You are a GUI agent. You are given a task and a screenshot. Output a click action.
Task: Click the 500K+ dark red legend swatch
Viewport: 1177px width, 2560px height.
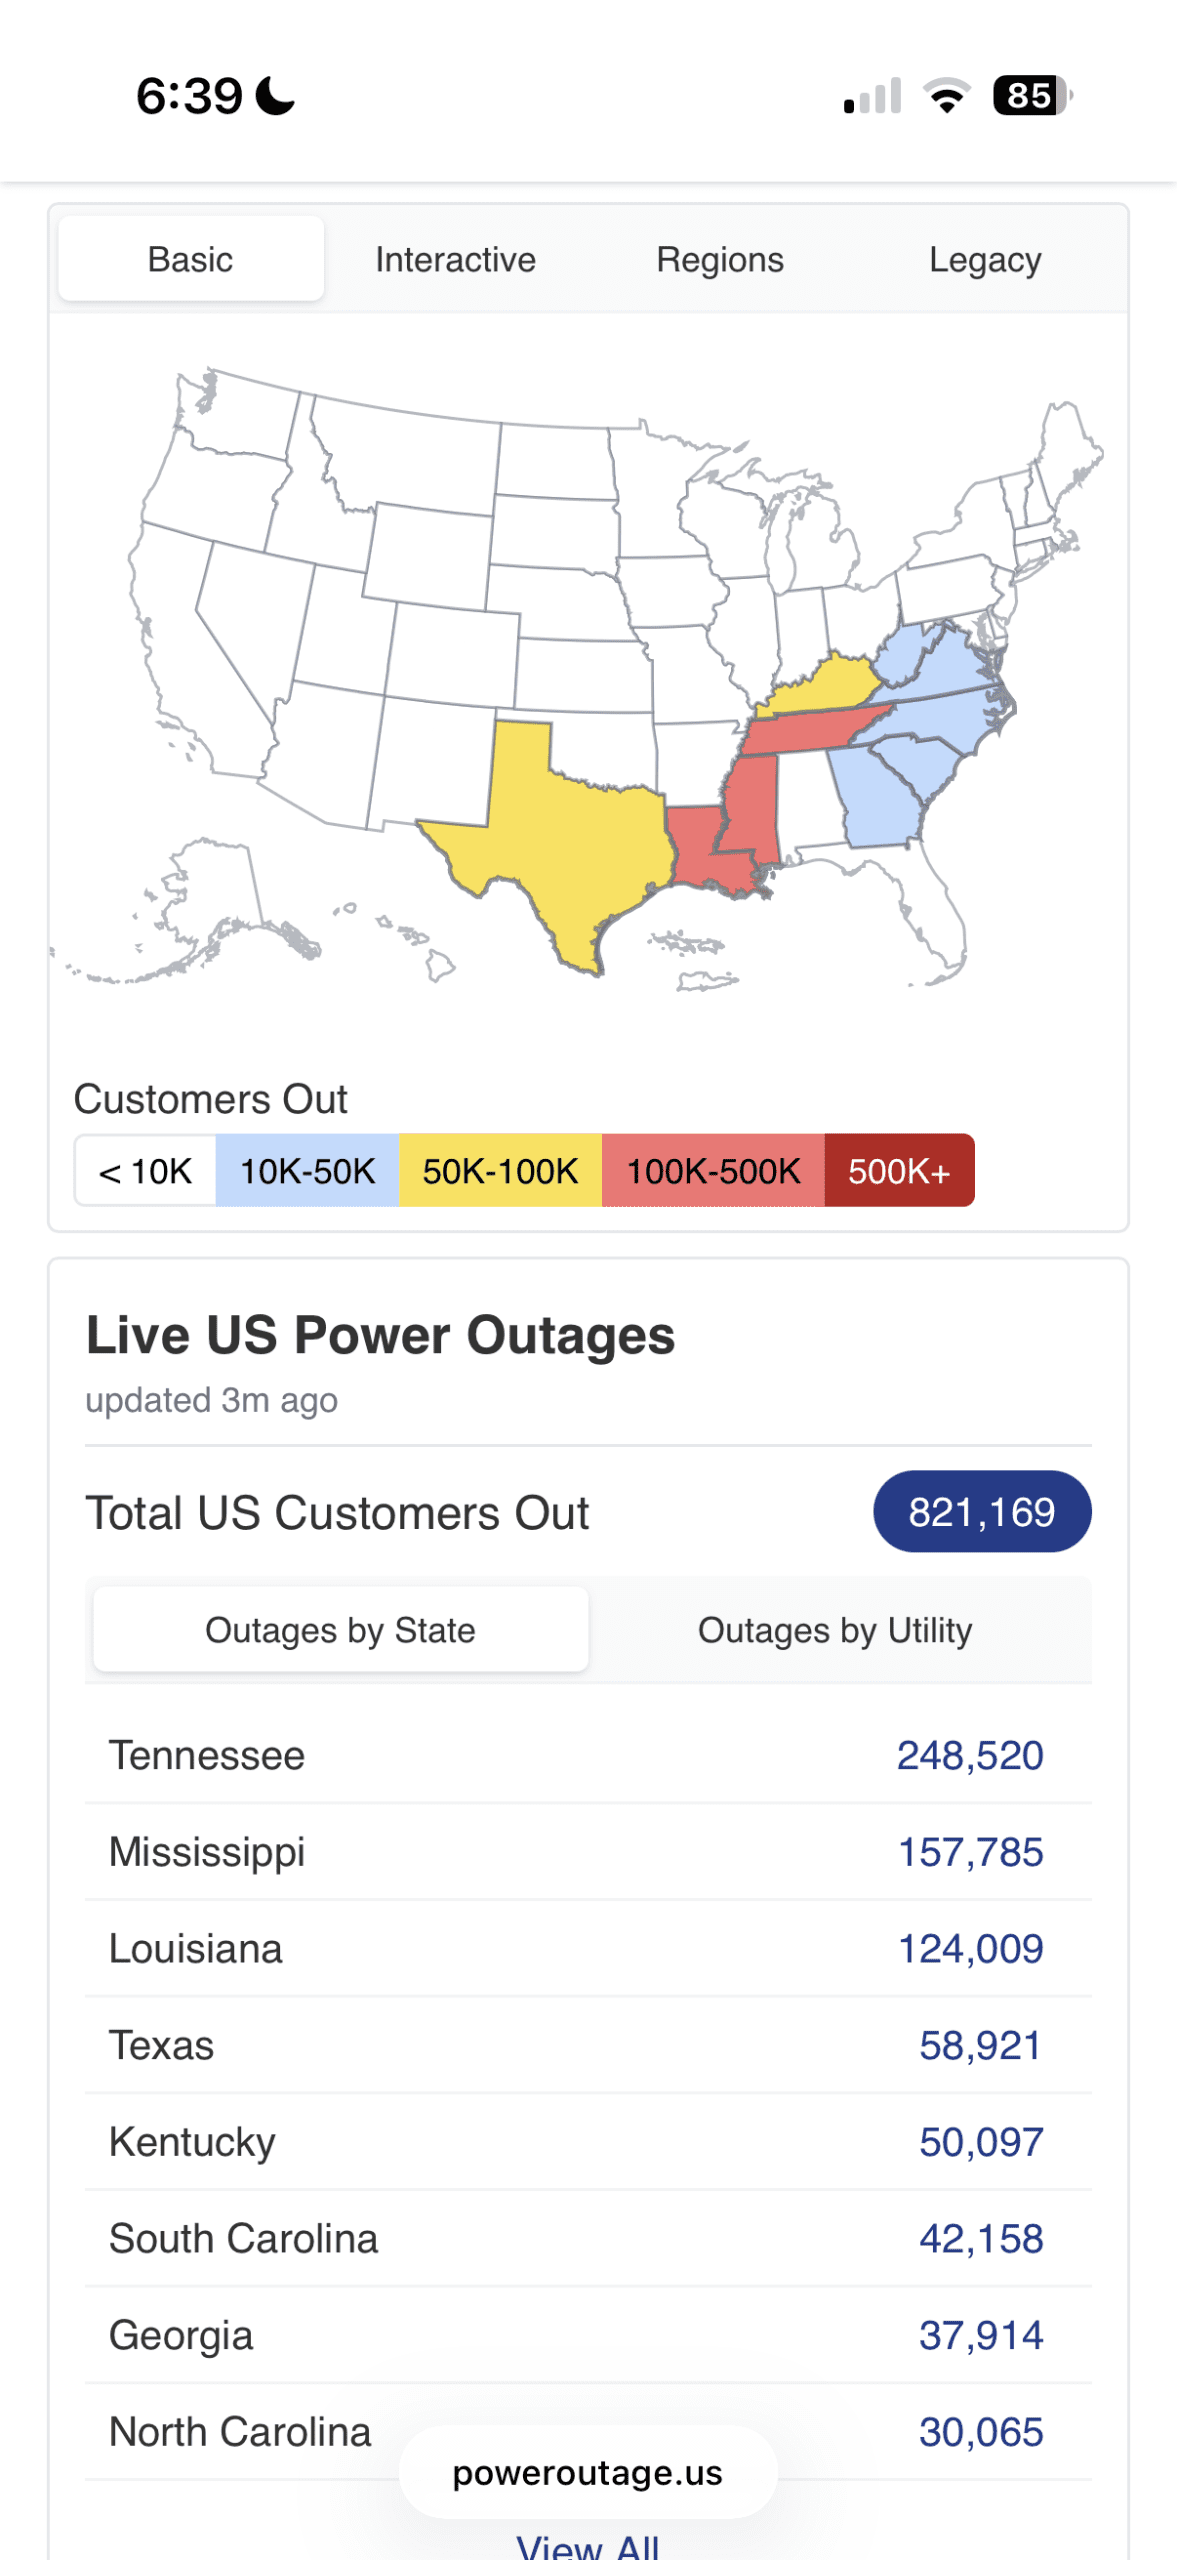tap(898, 1171)
